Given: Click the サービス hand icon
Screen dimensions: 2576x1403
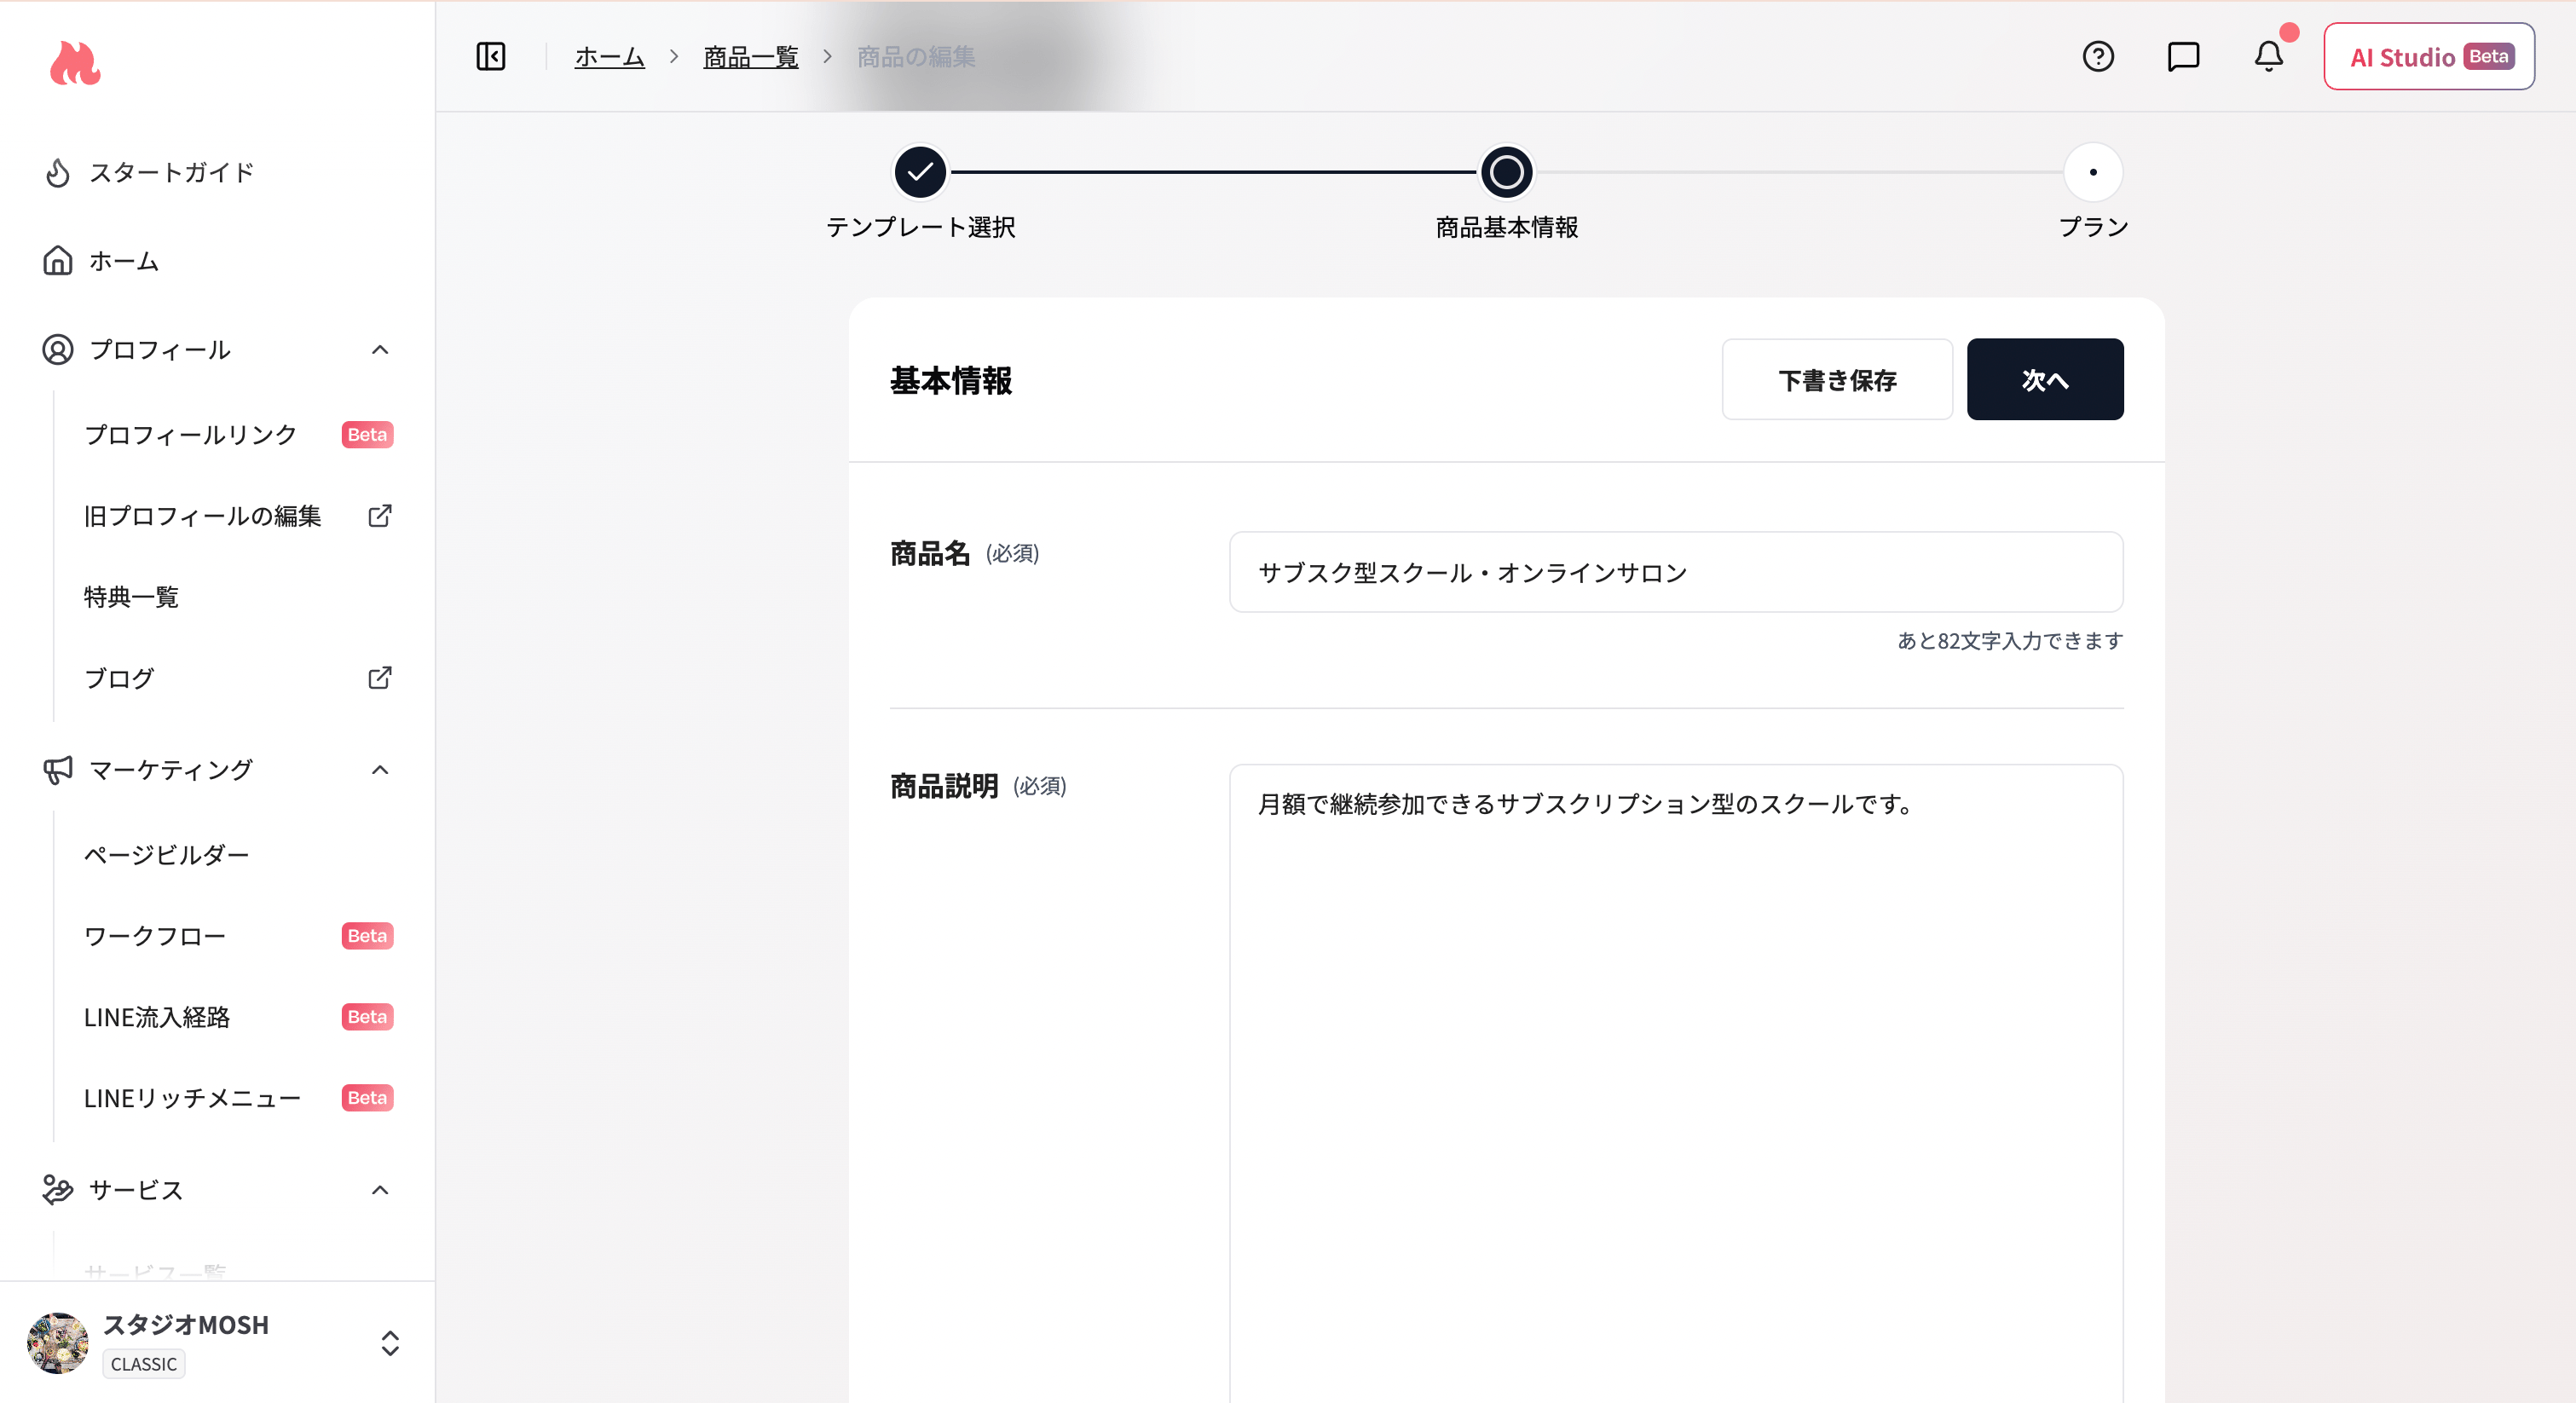Looking at the screenshot, I should (x=58, y=1190).
